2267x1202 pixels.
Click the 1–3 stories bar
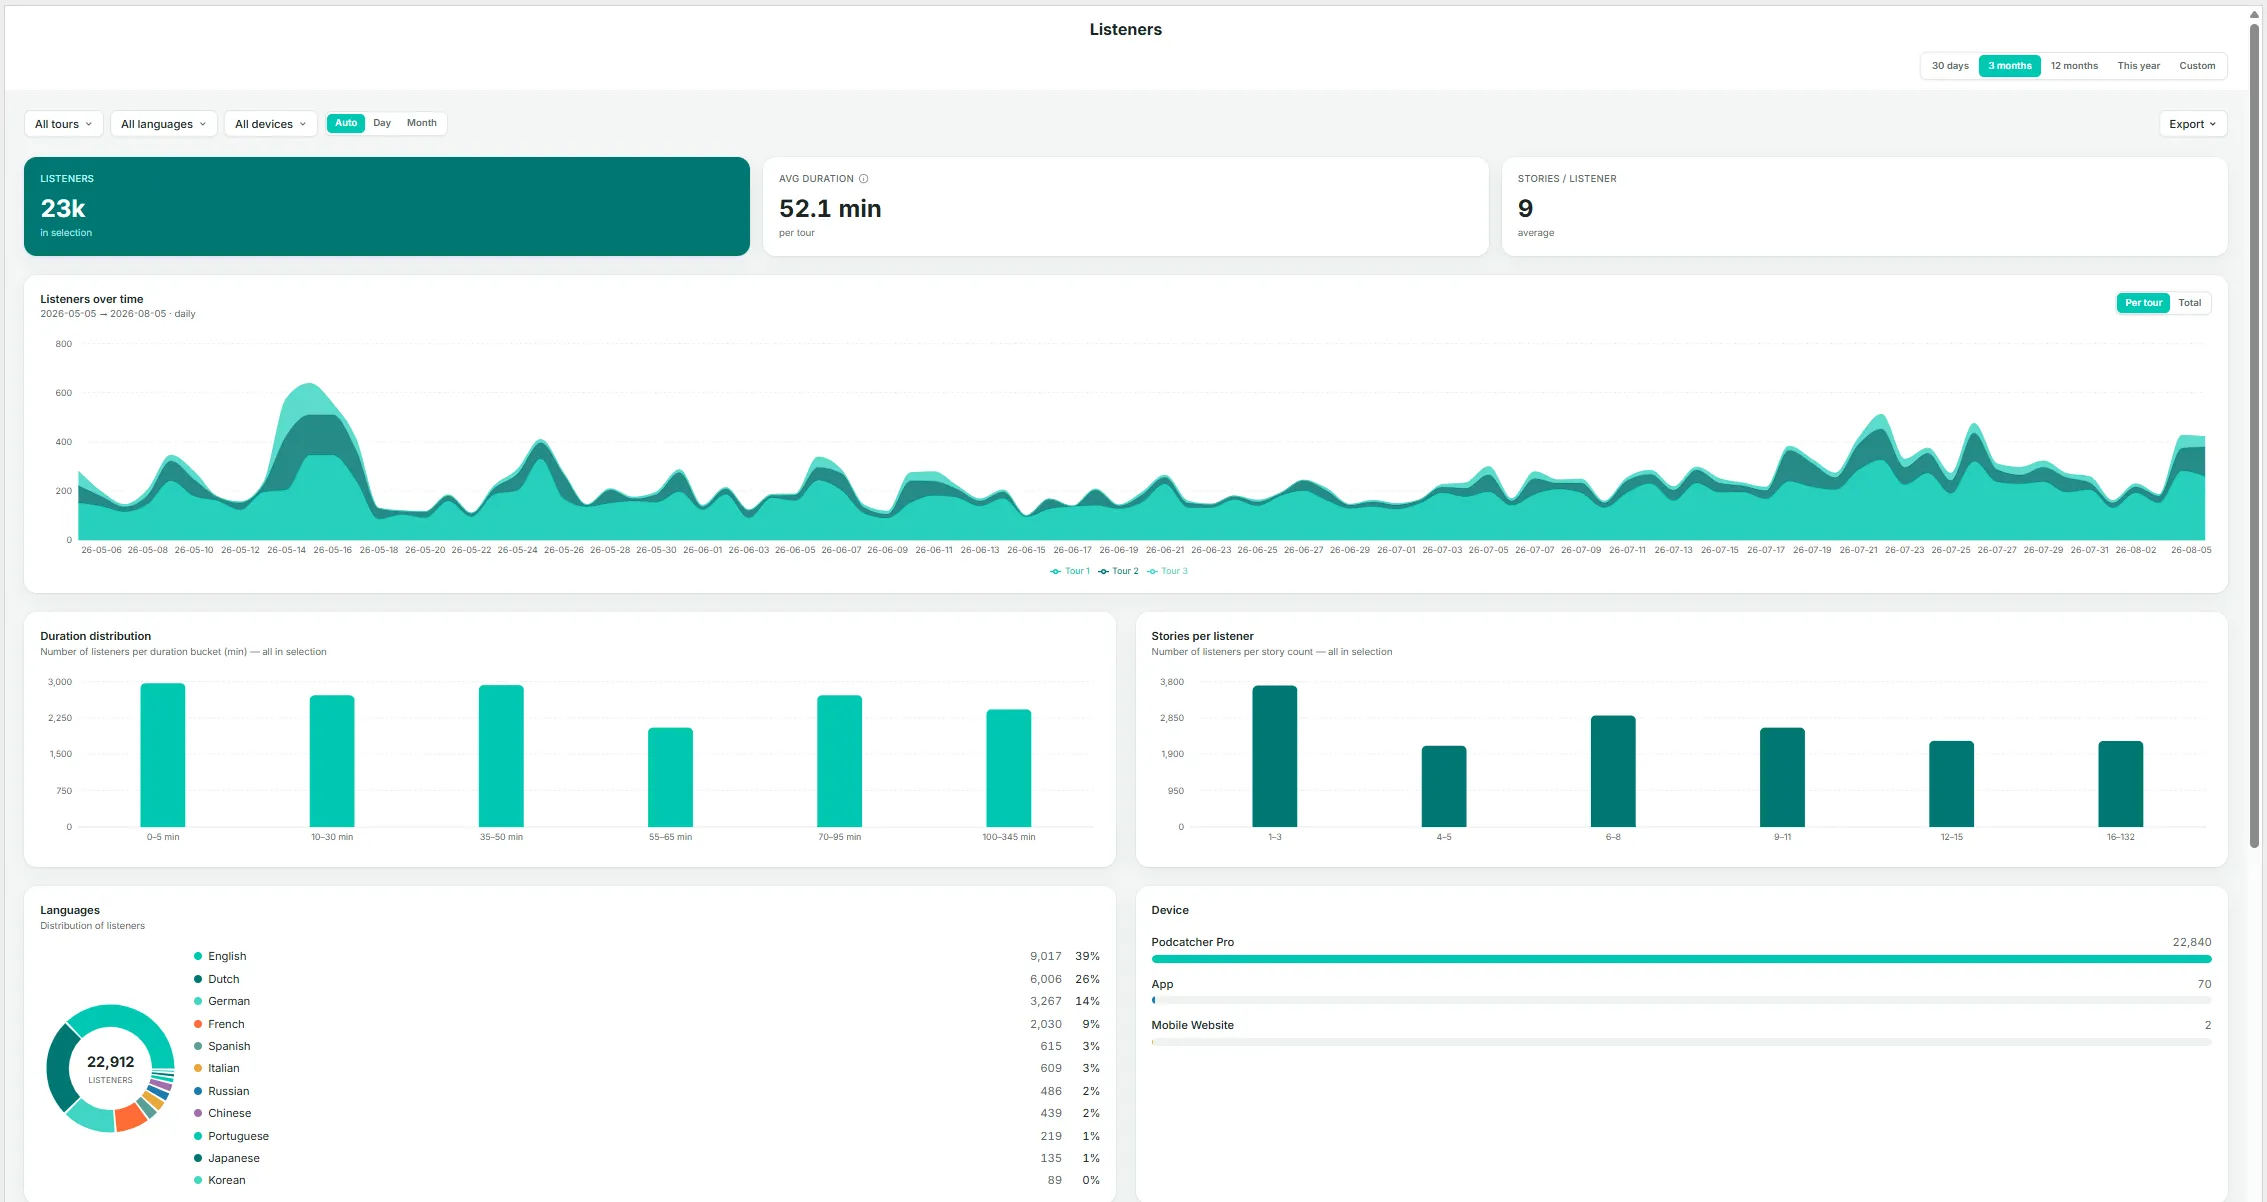(1275, 756)
